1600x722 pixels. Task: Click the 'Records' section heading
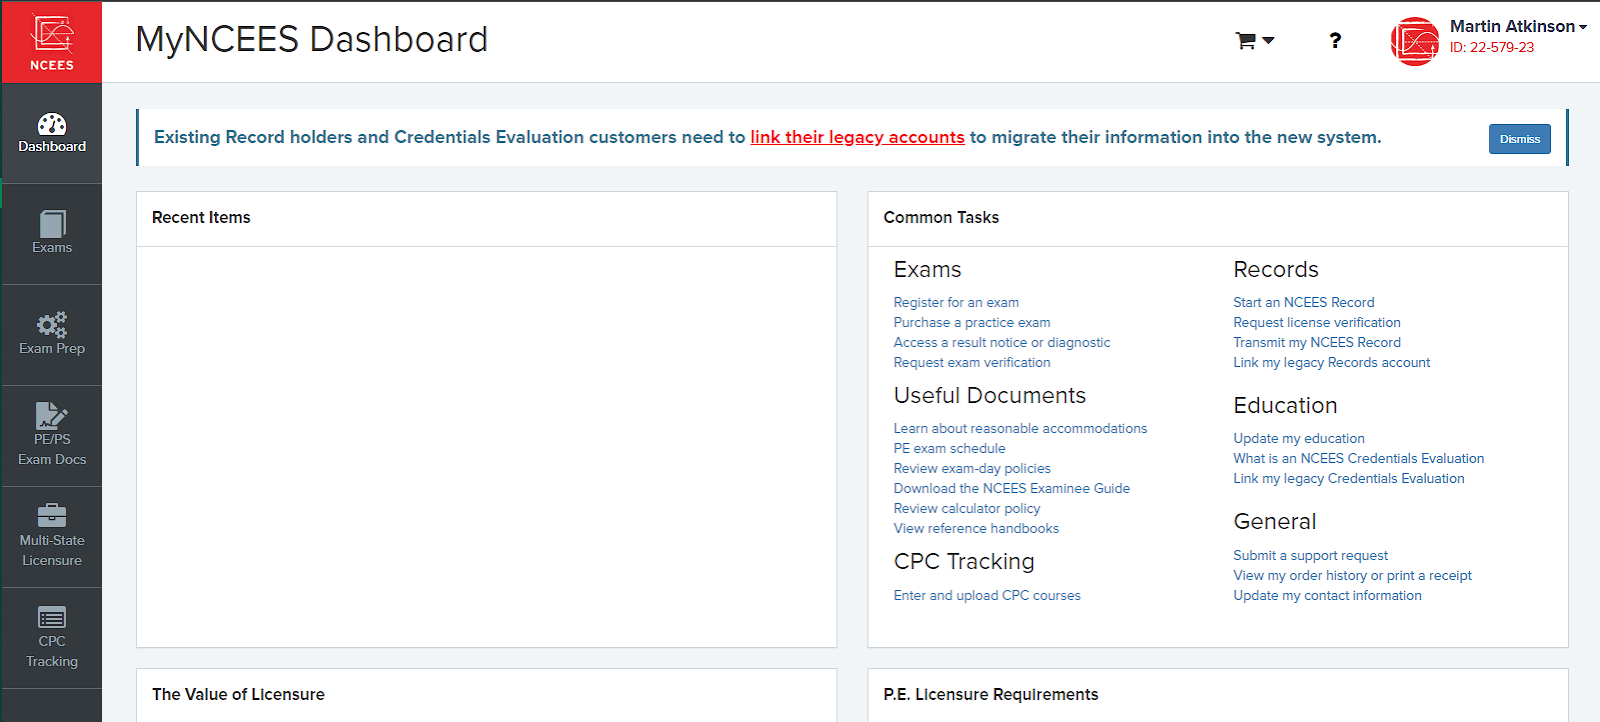click(x=1276, y=269)
